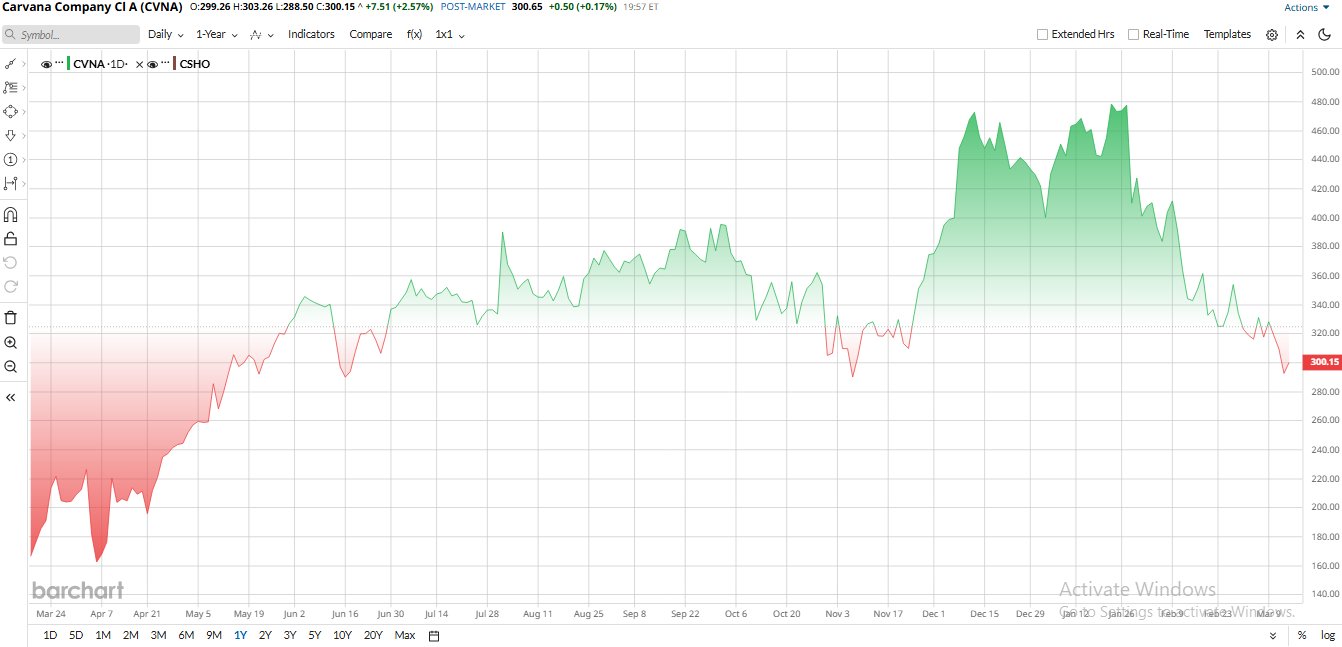Image resolution: width=1342 pixels, height=647 pixels.
Task: Open the Actions dropdown
Action: pos(1307,7)
